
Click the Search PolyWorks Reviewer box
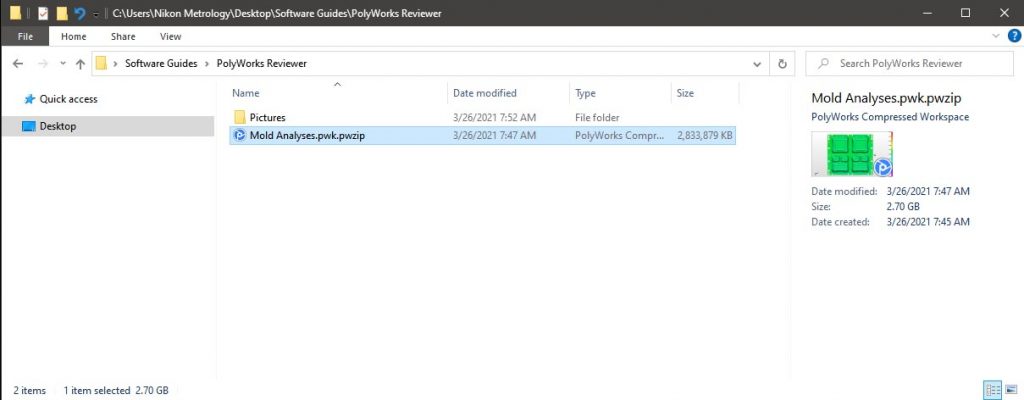click(x=910, y=63)
